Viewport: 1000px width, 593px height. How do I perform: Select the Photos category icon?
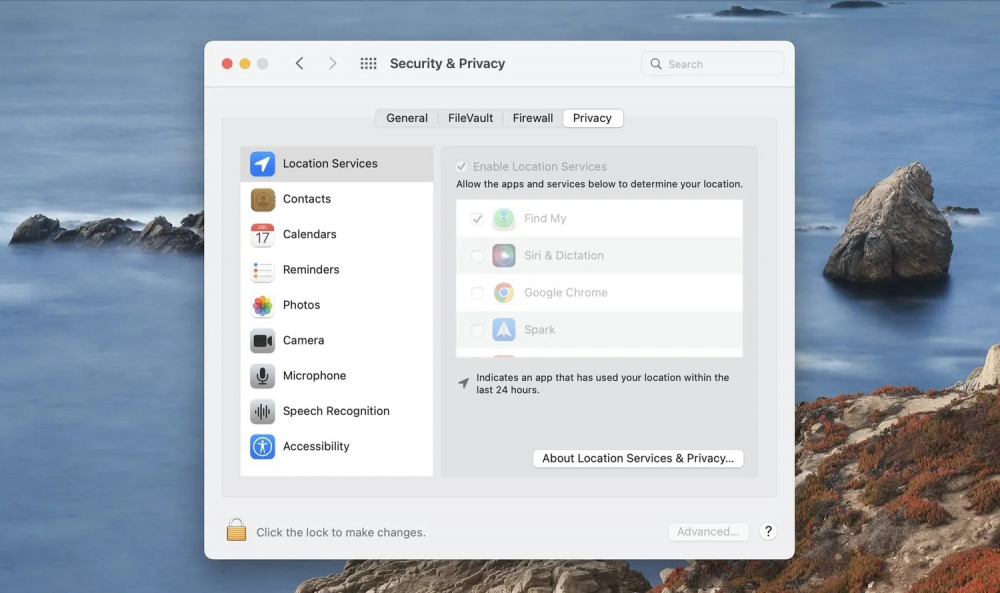pyautogui.click(x=263, y=305)
